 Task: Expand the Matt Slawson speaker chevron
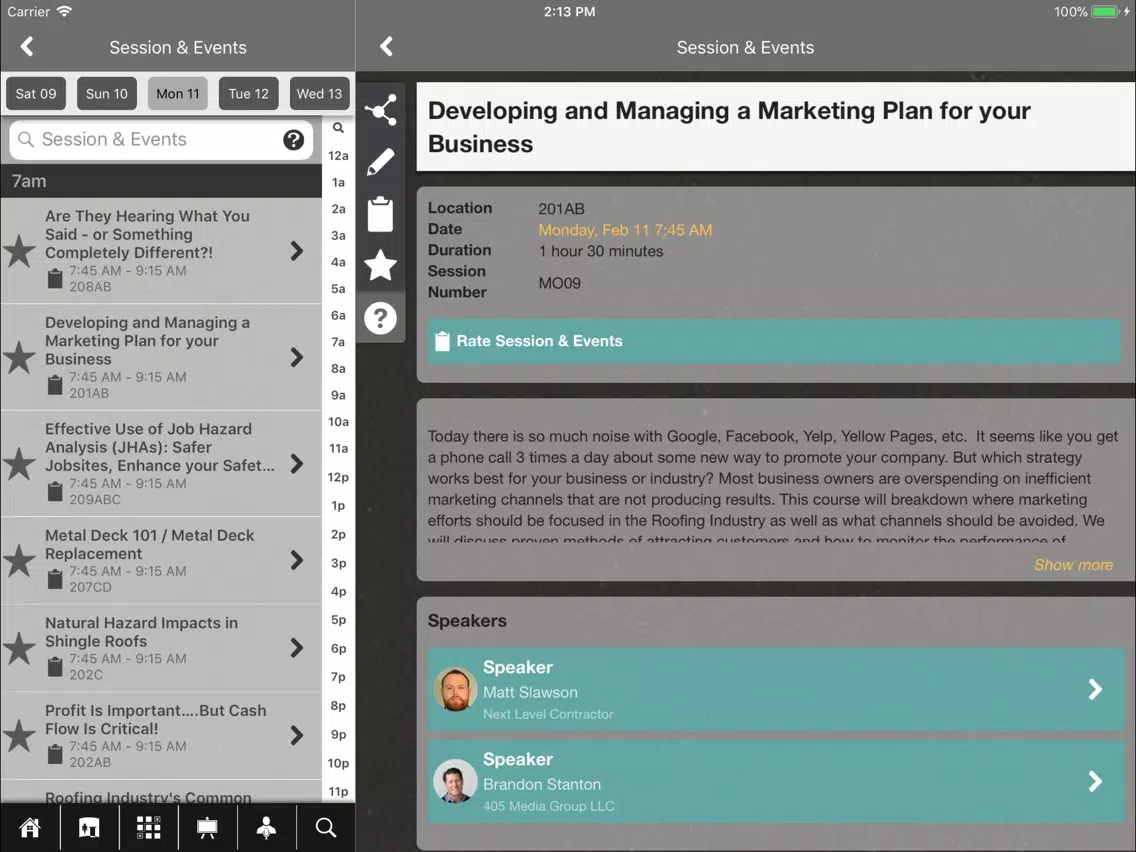(x=1095, y=689)
